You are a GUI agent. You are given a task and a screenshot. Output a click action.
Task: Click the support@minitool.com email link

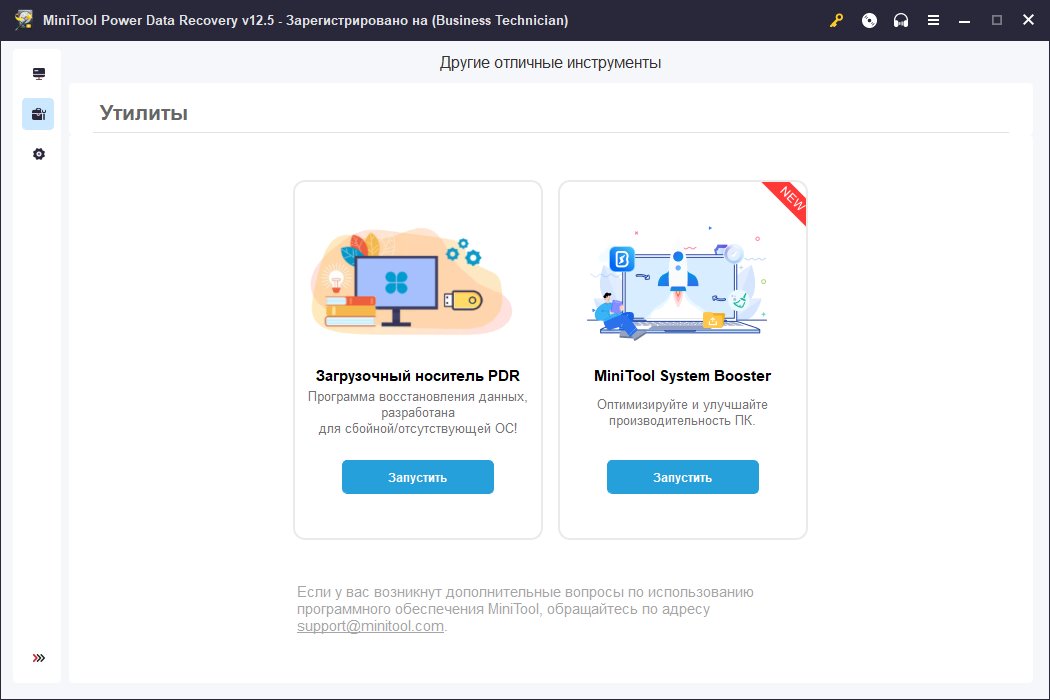(370, 626)
